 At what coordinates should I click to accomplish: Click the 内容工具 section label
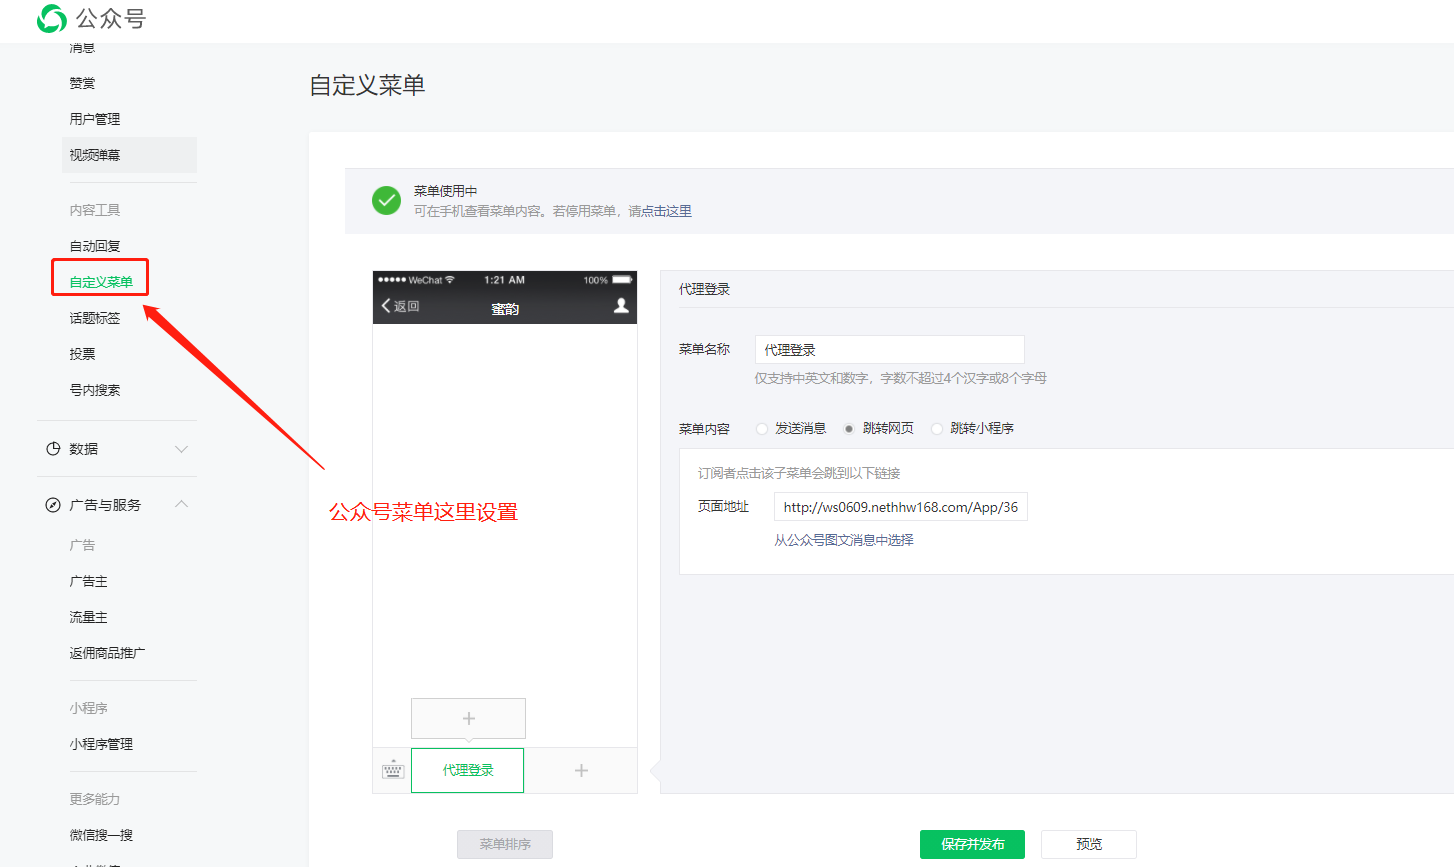tap(95, 210)
